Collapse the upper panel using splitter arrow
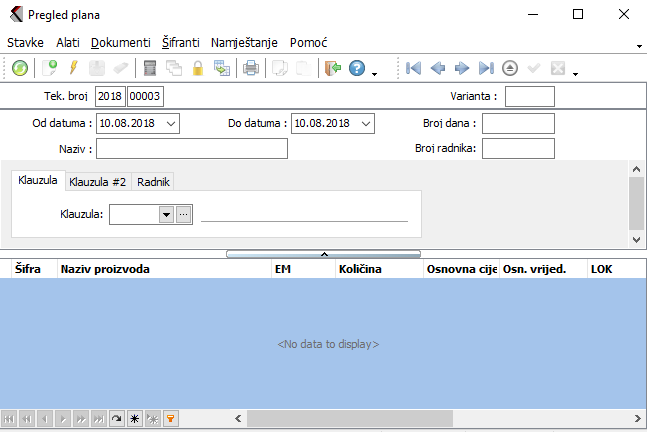The width and height of the screenshot is (647, 432). 323,254
